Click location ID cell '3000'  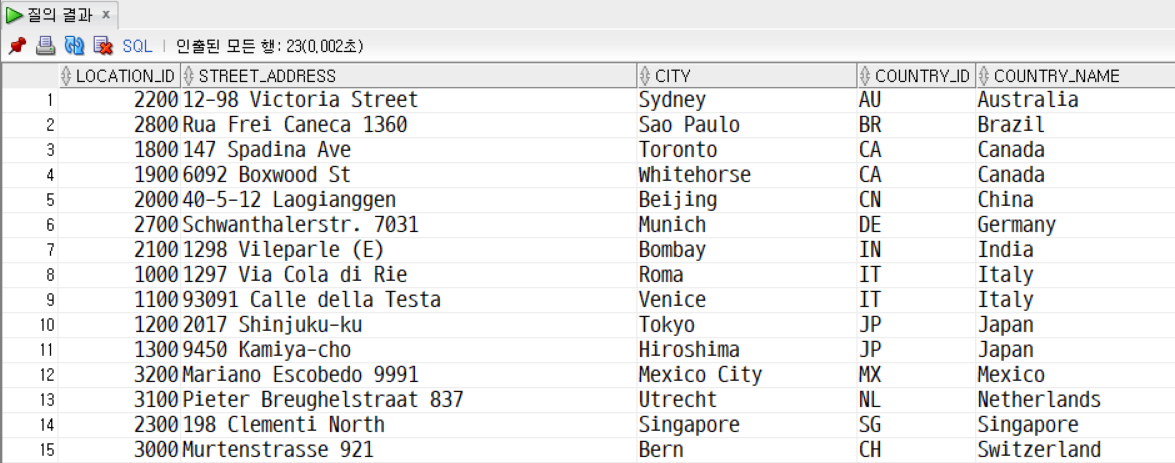119,450
